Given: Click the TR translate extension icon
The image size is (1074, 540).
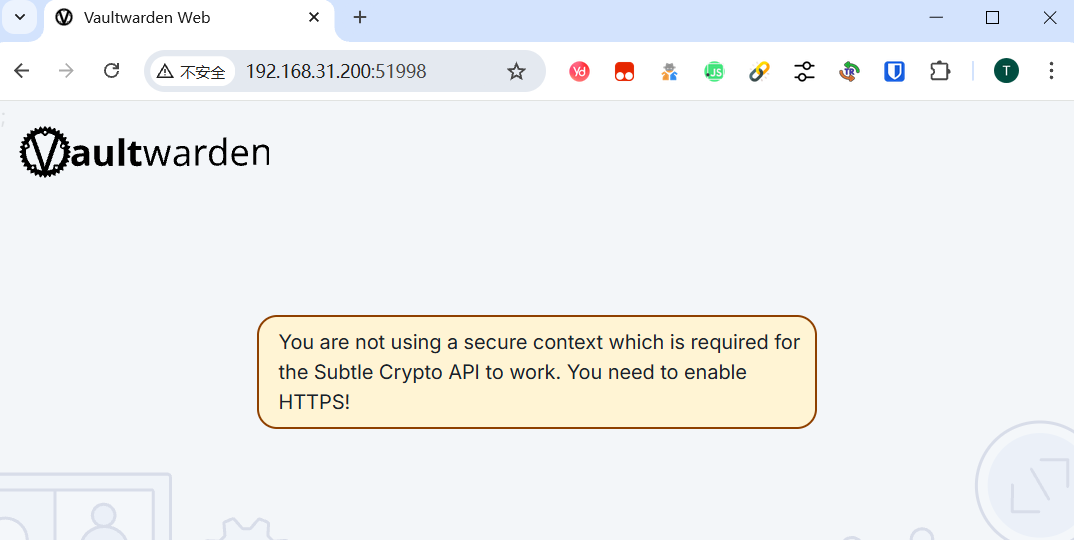Looking at the screenshot, I should coord(849,71).
